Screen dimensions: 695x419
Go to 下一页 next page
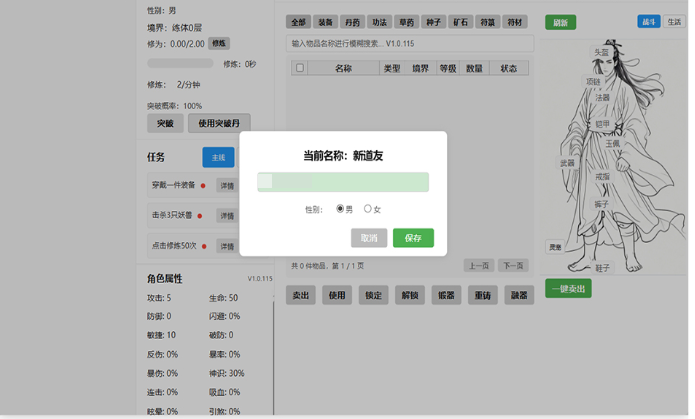click(513, 266)
